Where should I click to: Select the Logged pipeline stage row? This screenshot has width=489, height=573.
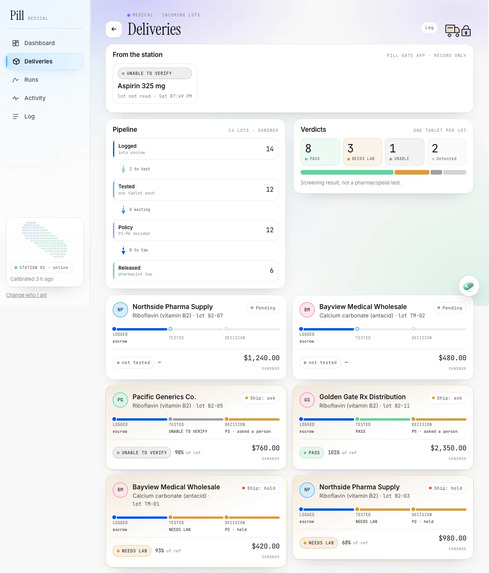click(196, 149)
